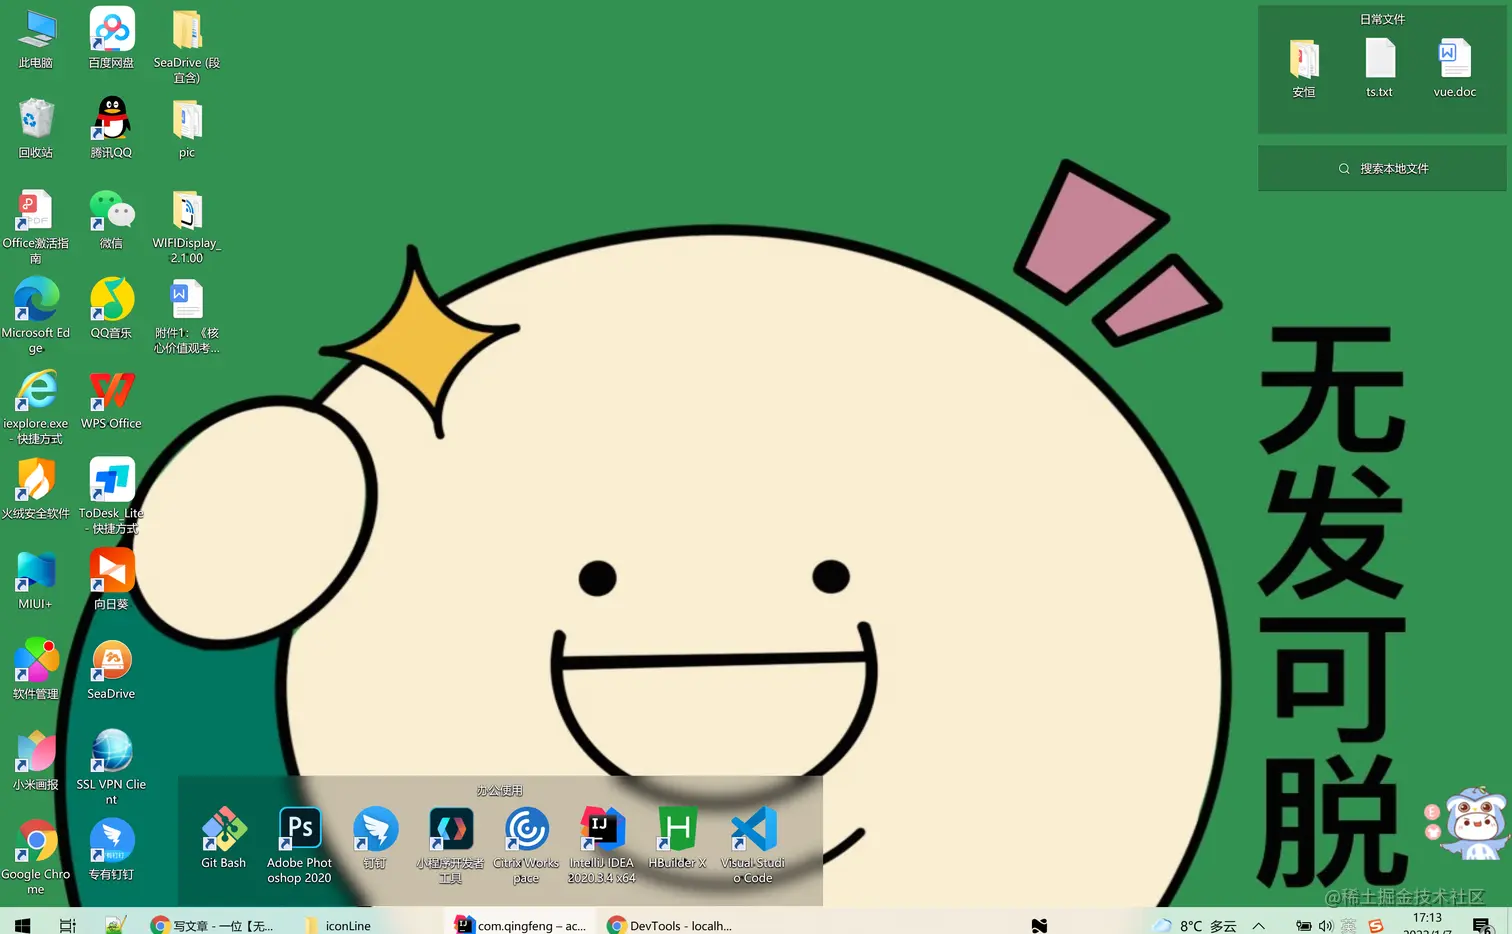Expand the system tray hidden icons chevron

click(x=1259, y=926)
